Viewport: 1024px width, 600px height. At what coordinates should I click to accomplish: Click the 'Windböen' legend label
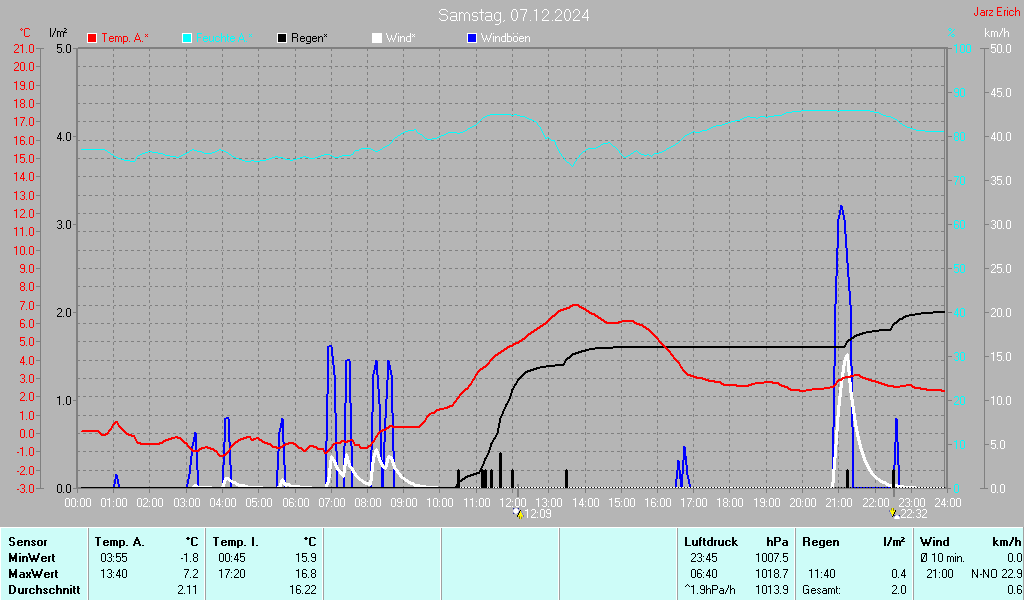[x=505, y=38]
